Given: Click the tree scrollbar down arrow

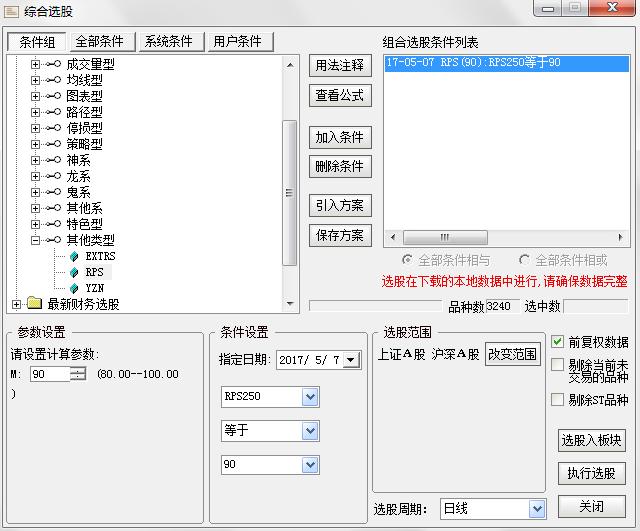Looking at the screenshot, I should pos(290,304).
